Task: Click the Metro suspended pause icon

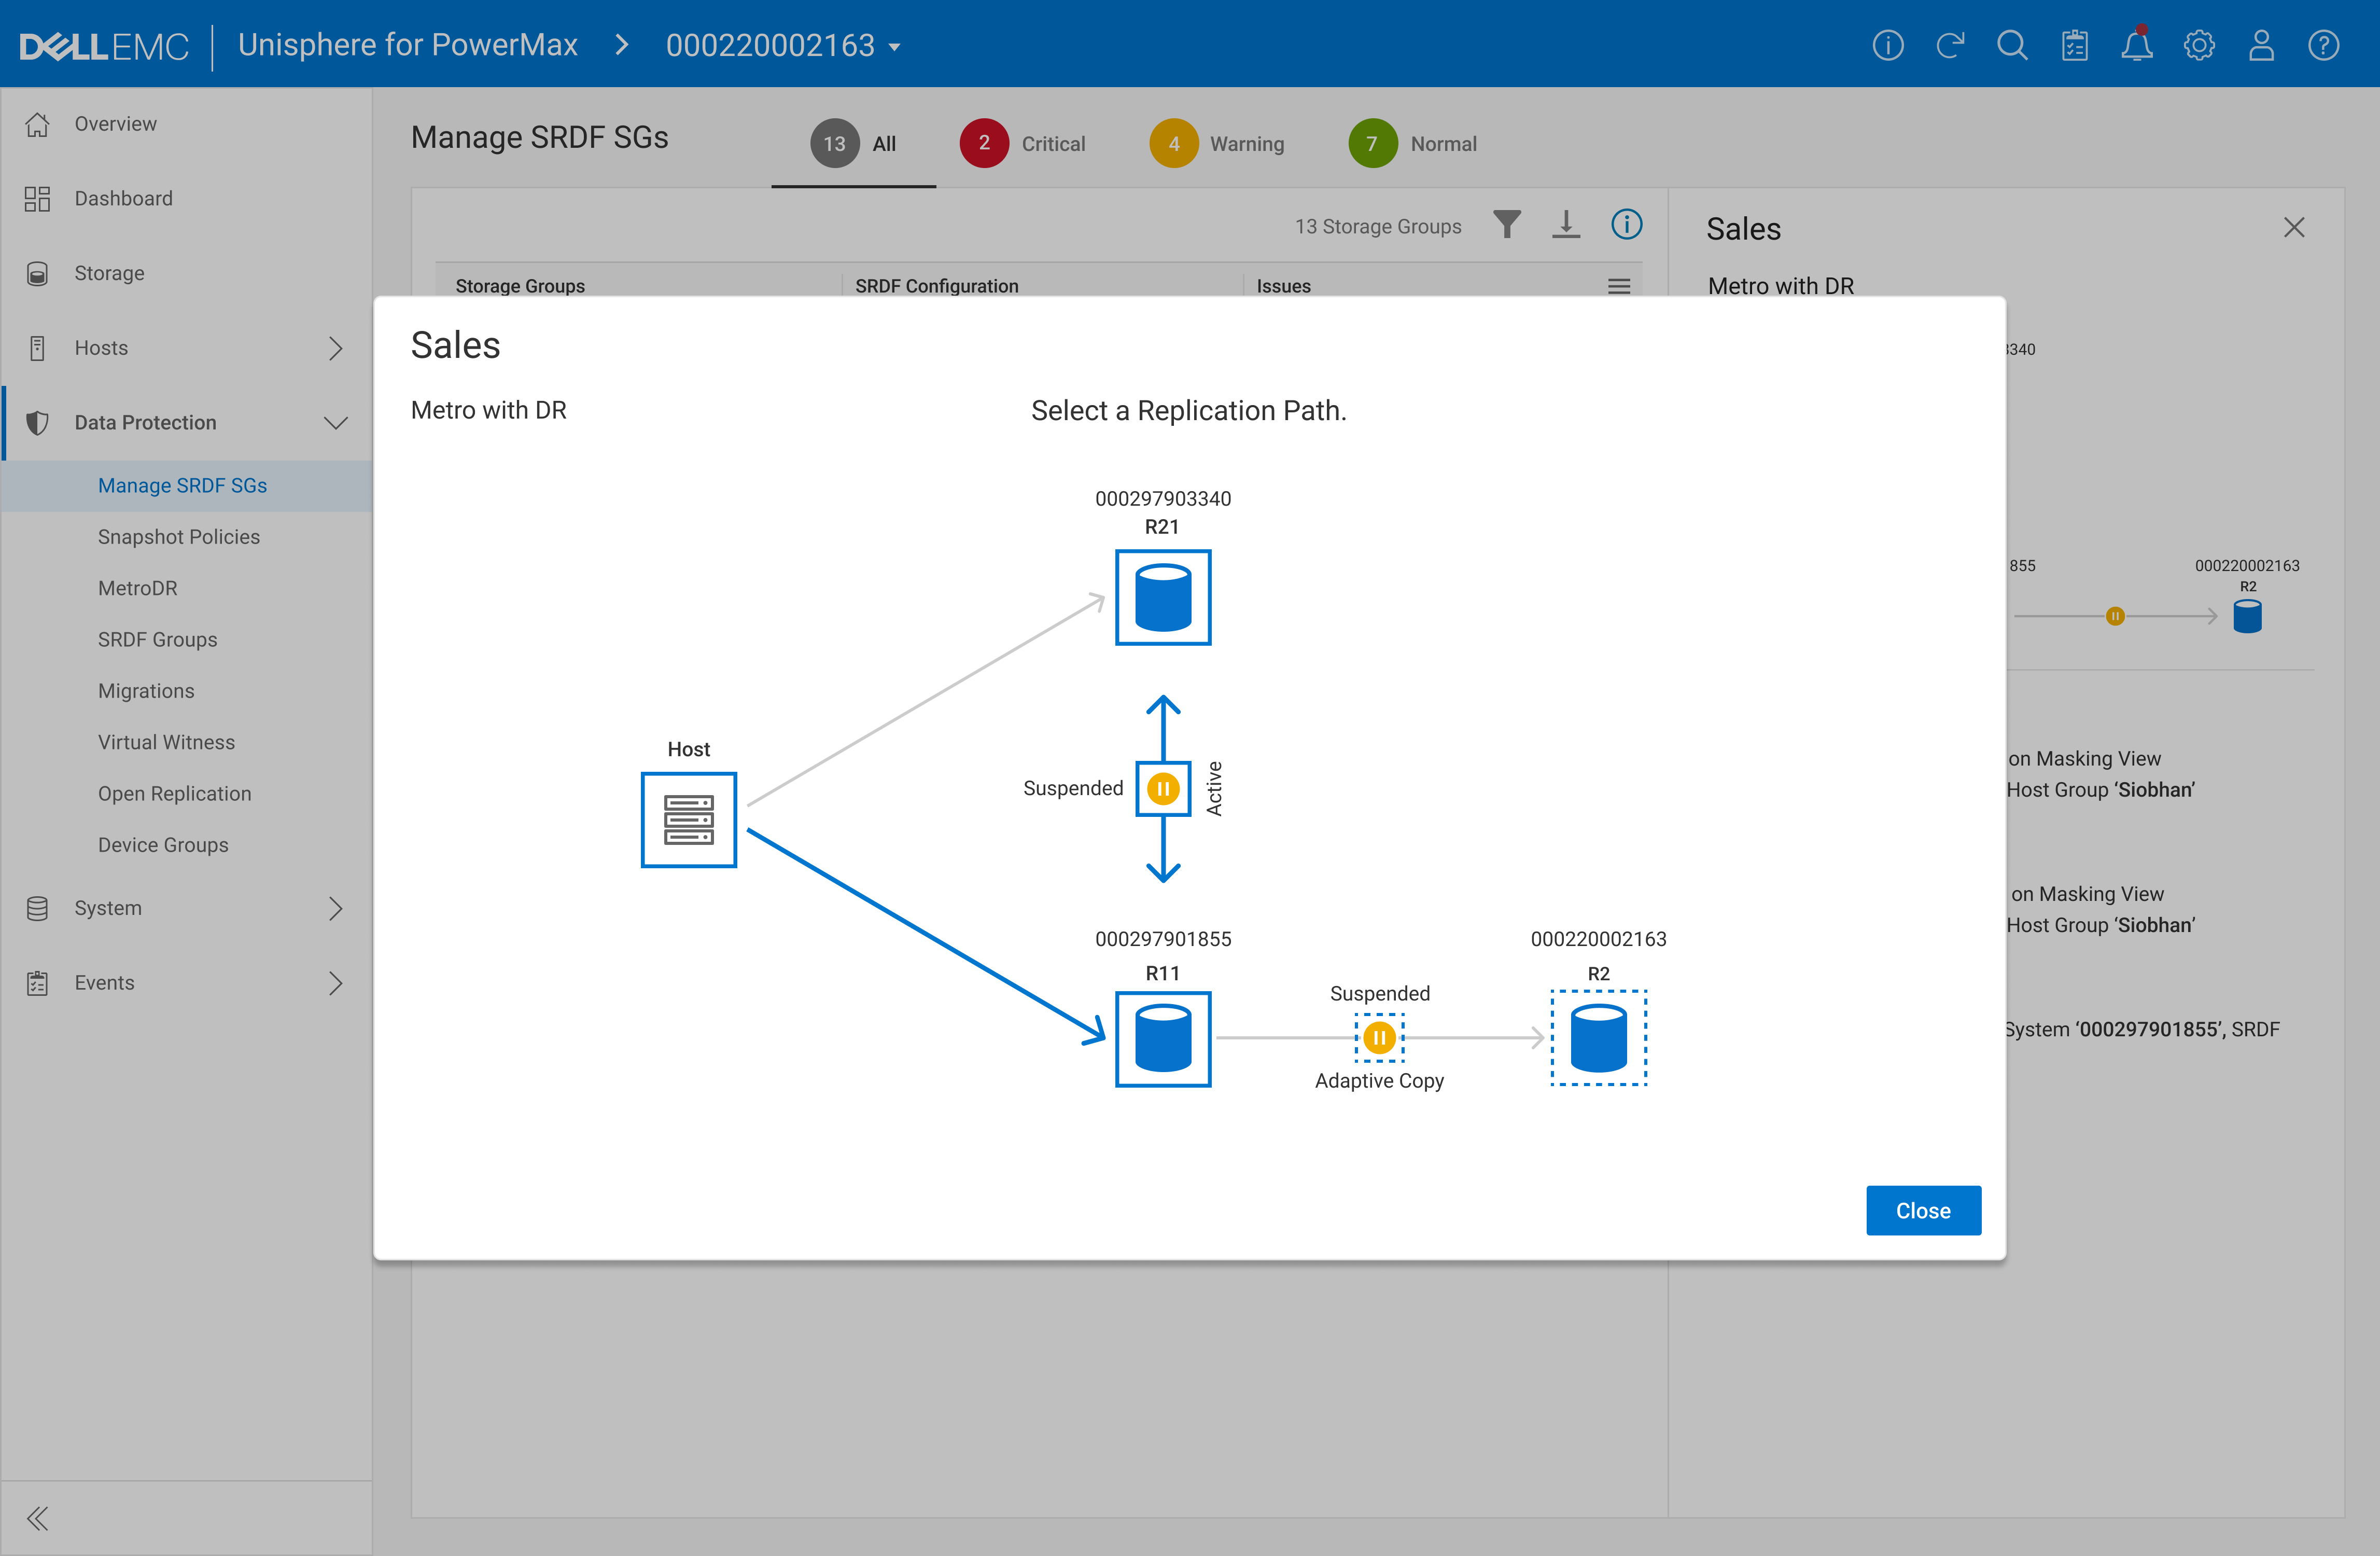Action: click(1162, 789)
